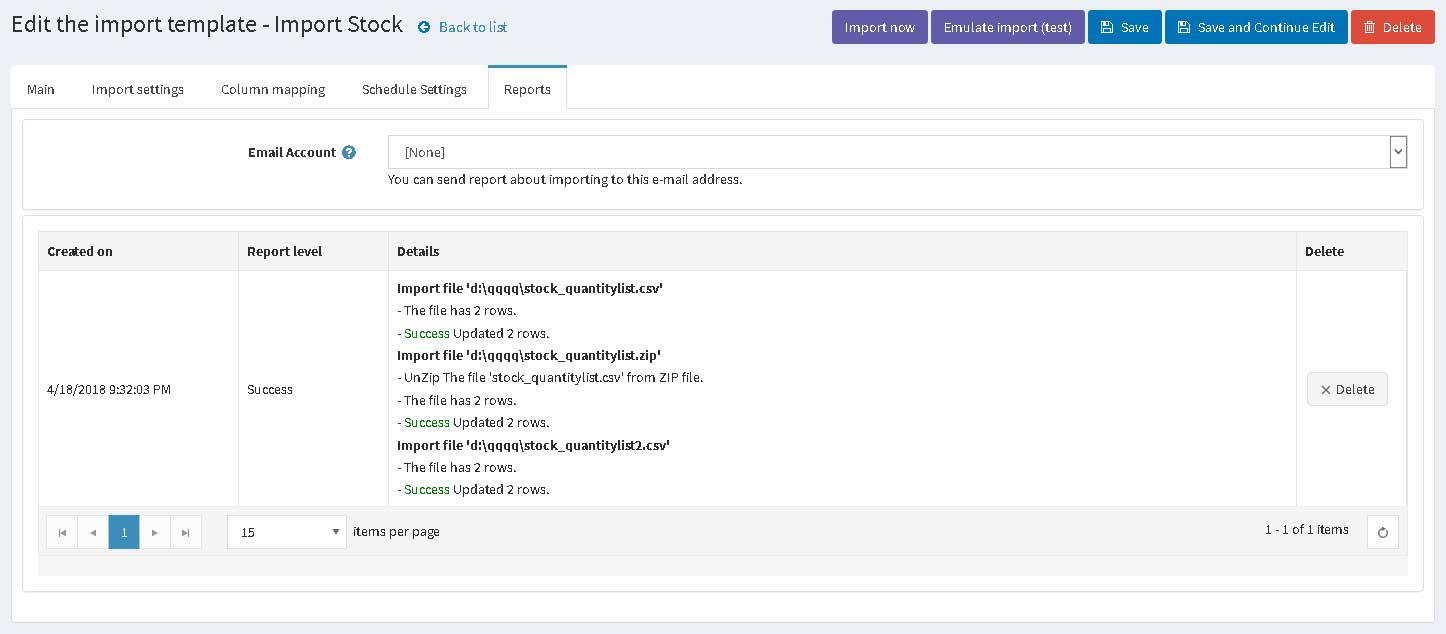Go to the Column mapping tab
This screenshot has width=1446, height=634.
(273, 89)
